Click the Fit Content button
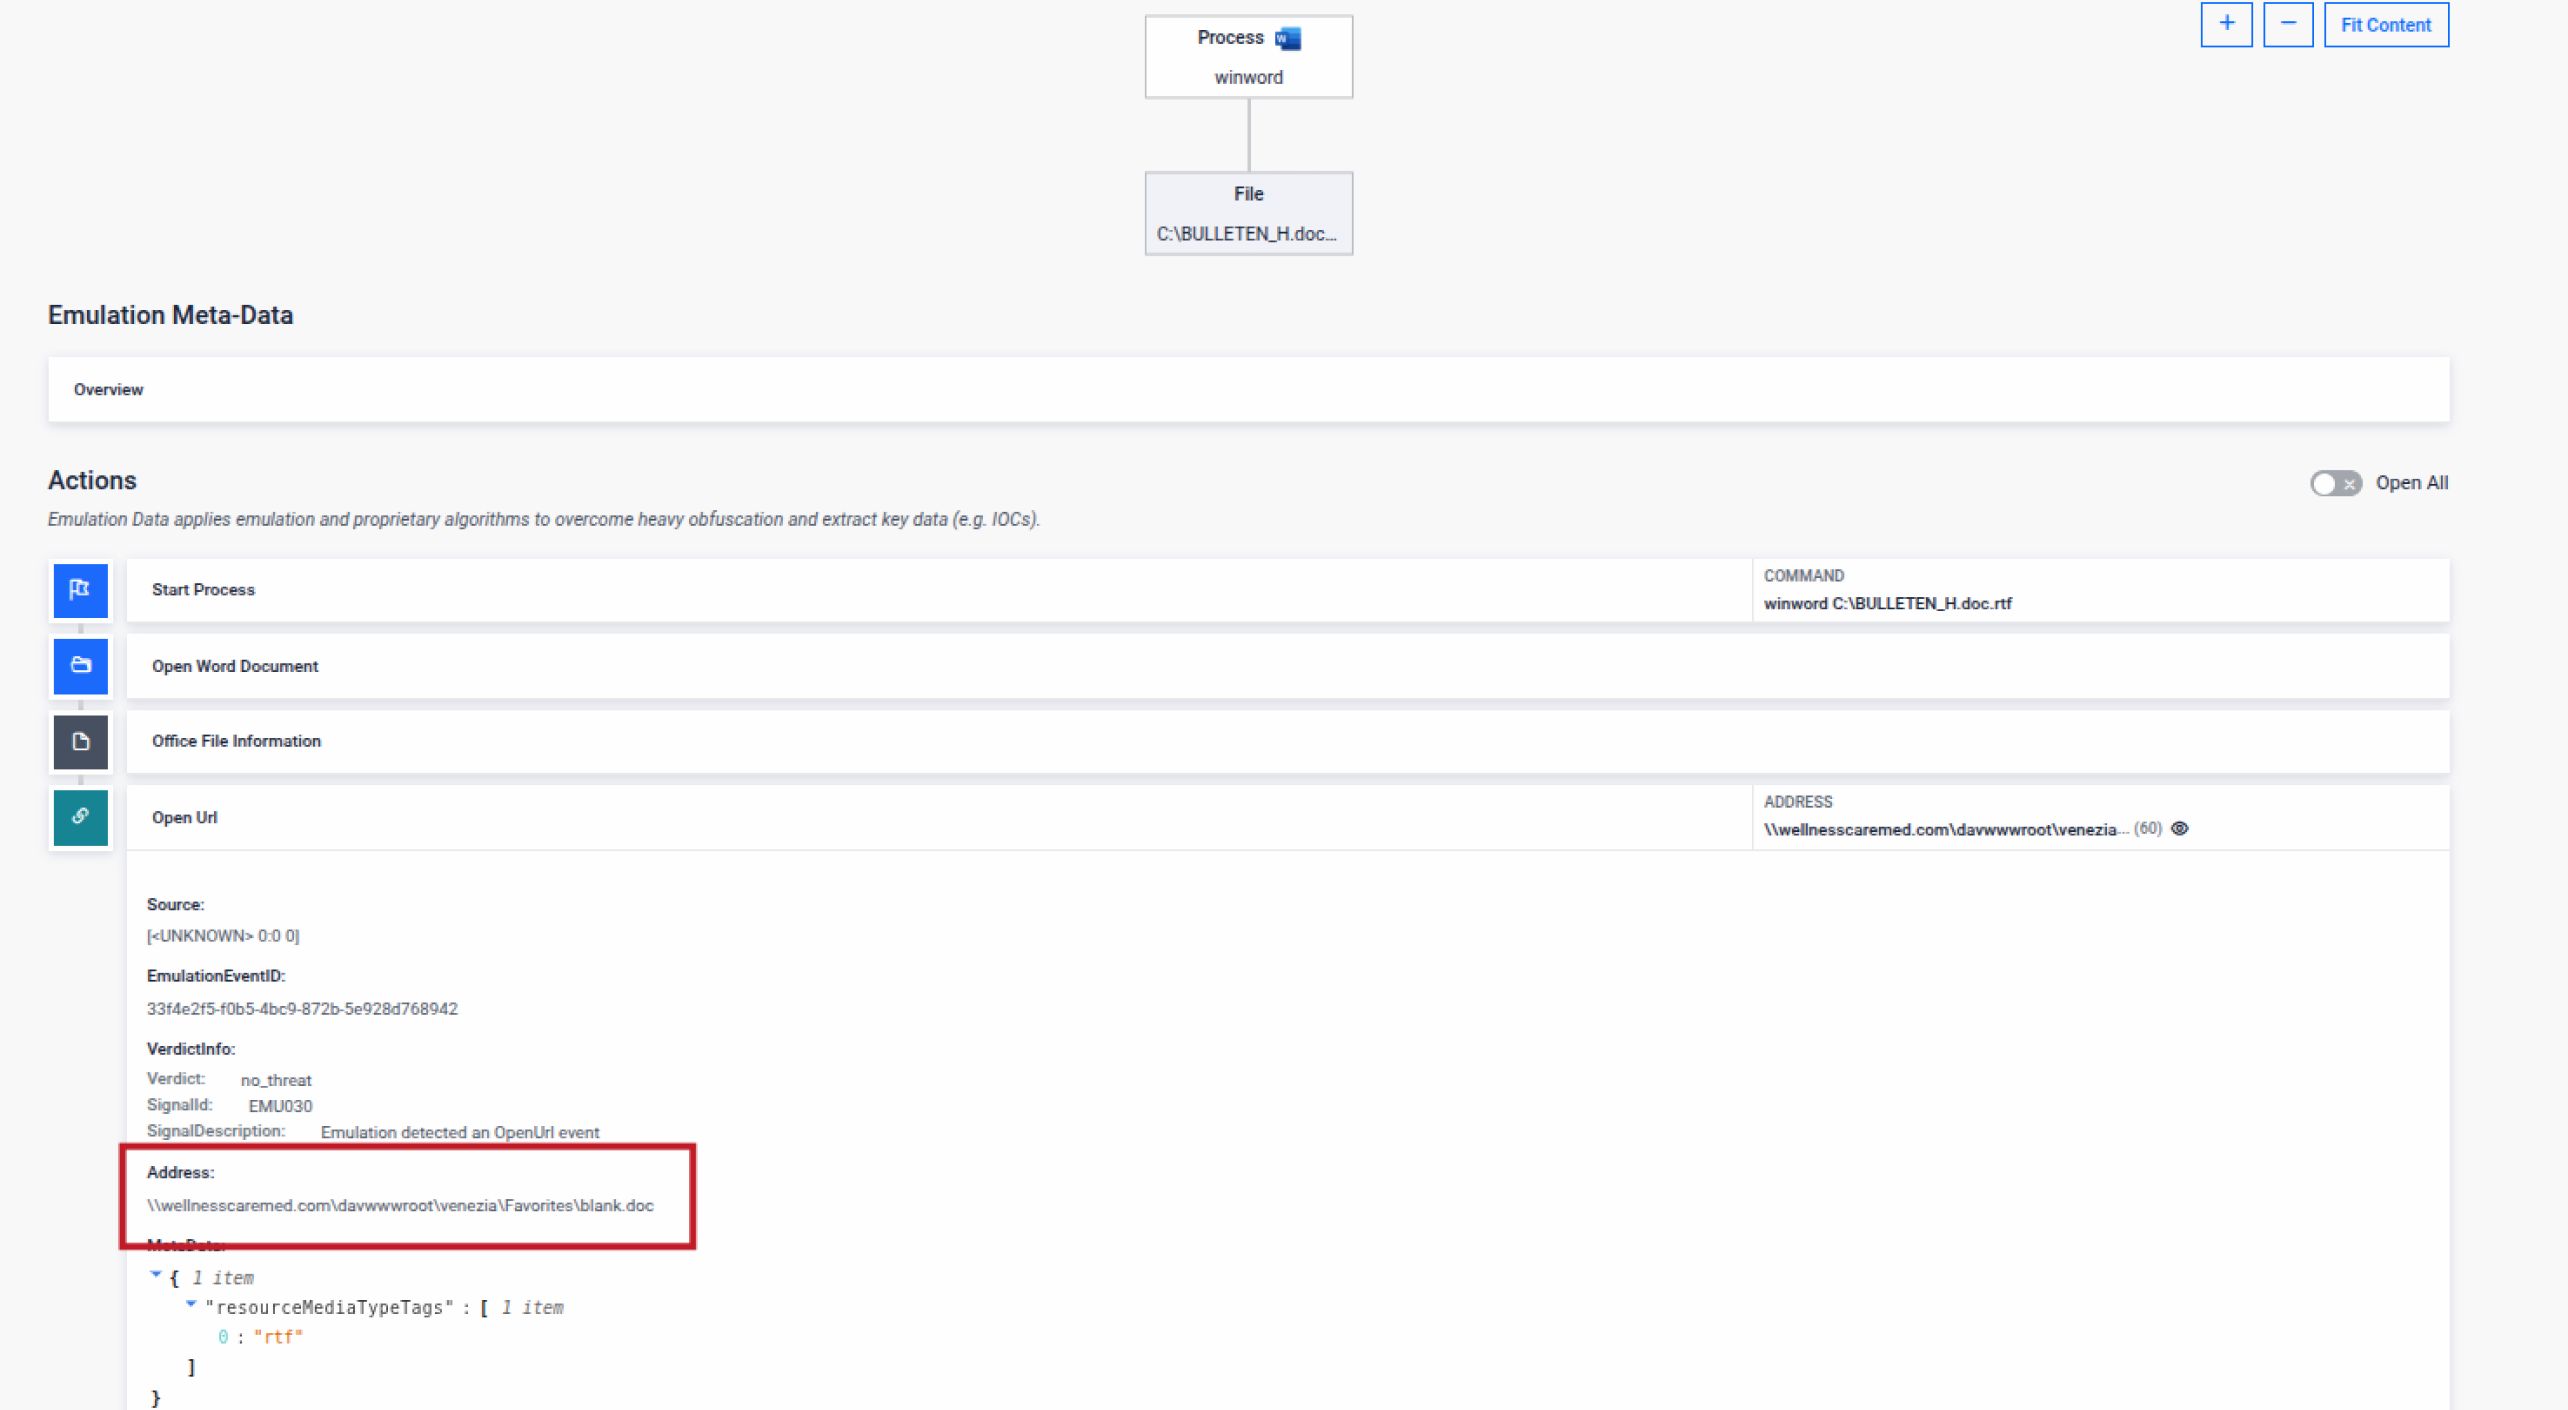 [2385, 25]
